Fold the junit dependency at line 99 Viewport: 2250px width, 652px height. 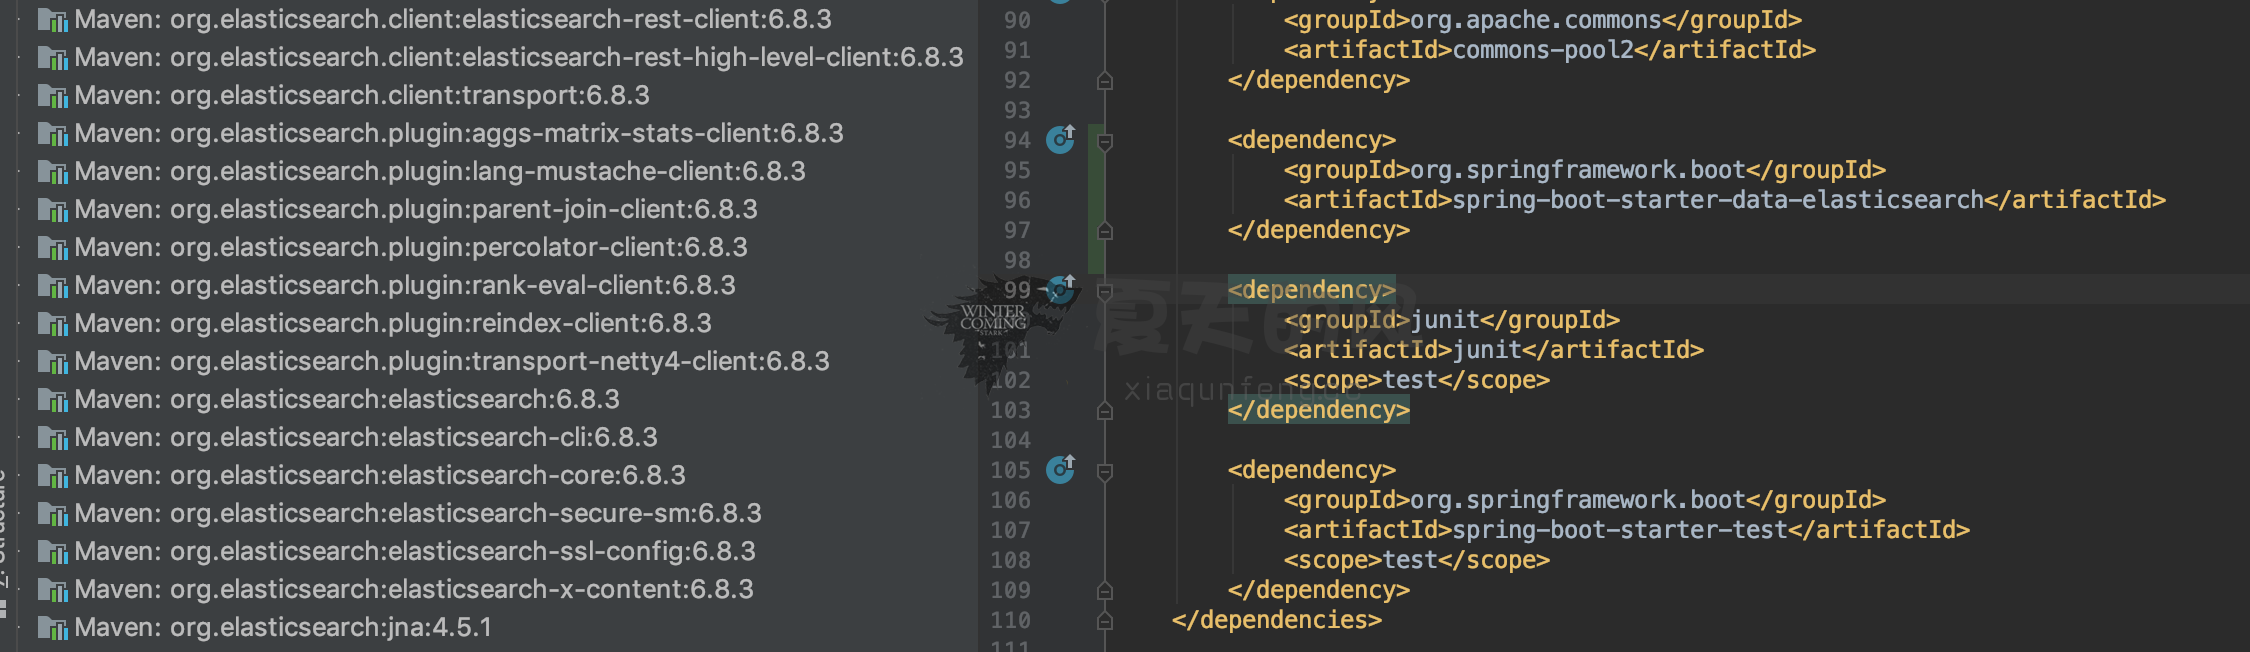click(1105, 292)
